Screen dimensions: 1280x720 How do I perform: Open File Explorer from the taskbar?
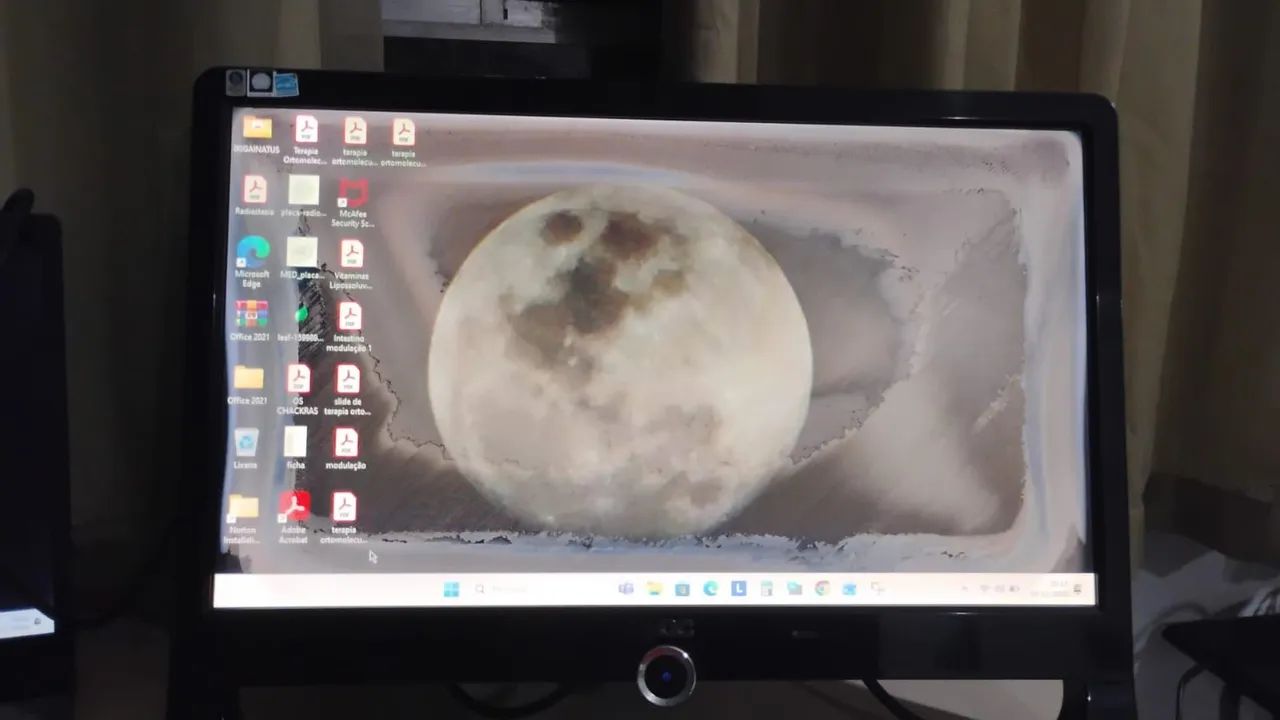click(654, 588)
